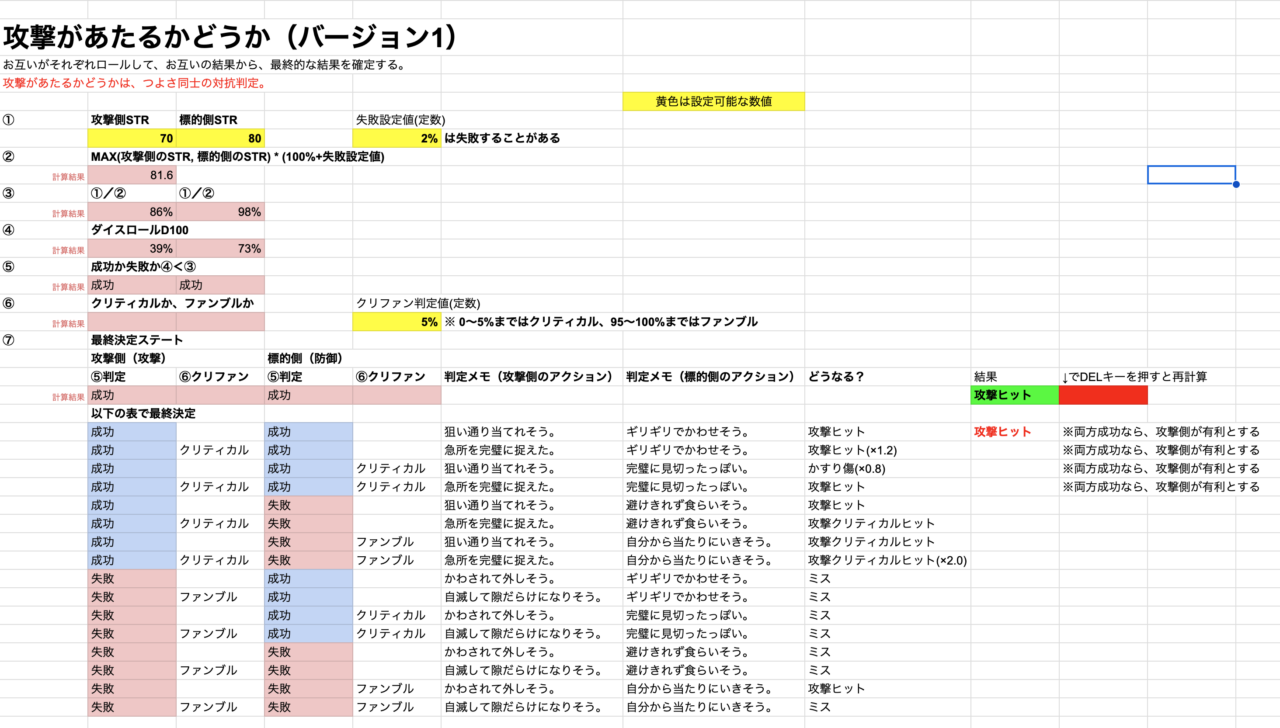Image resolution: width=1280 pixels, height=728 pixels.
Task: Click the yellow 黄色は設定可能な数値 legend cell
Action: coord(713,101)
